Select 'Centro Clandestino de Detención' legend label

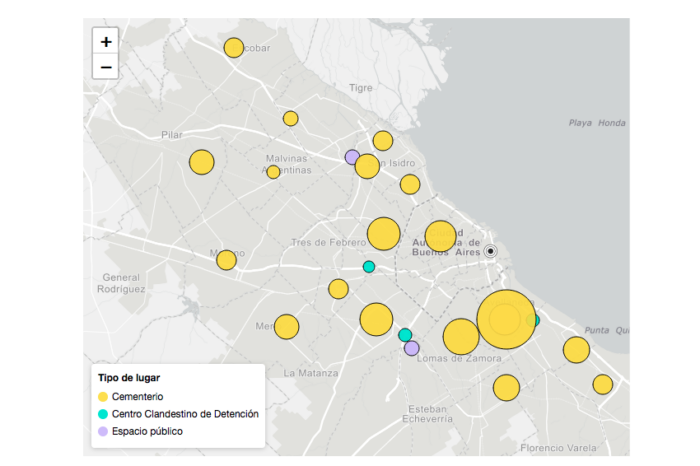pos(185,414)
